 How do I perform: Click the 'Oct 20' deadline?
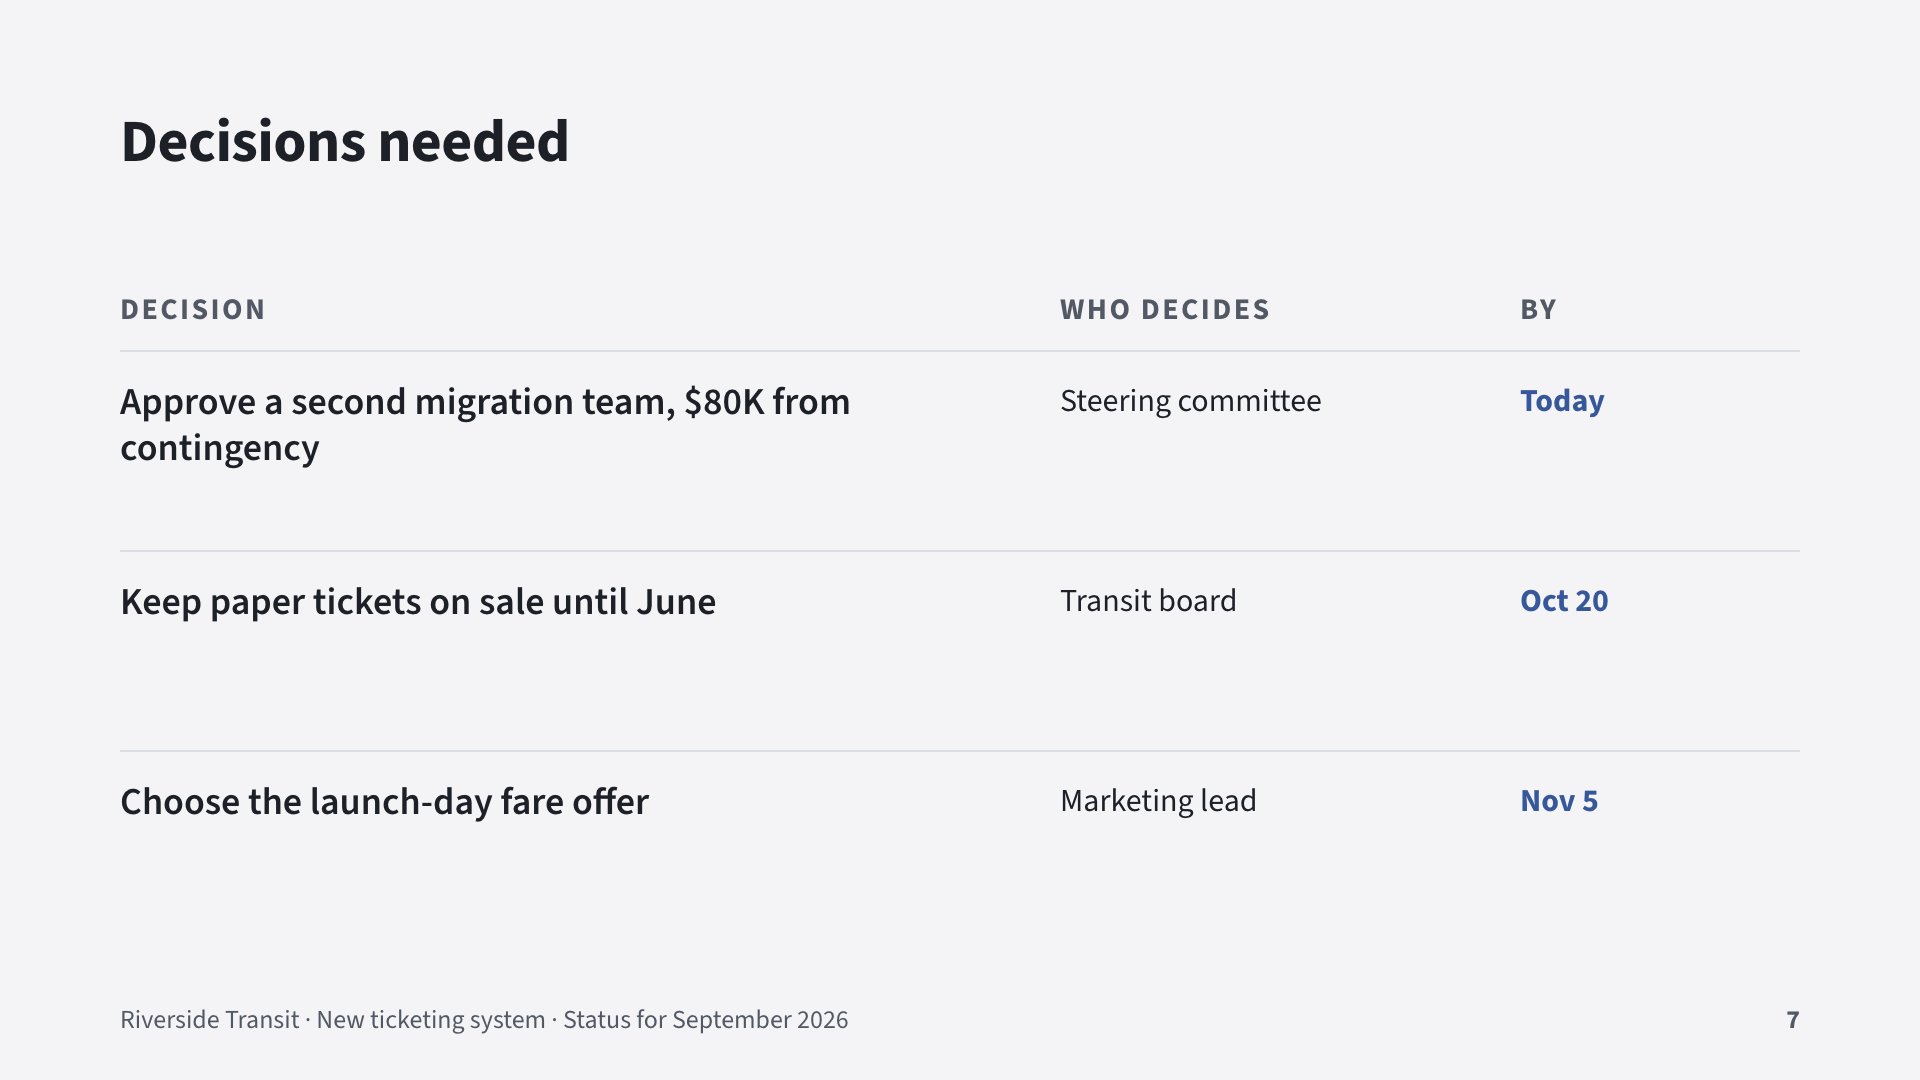click(1564, 601)
